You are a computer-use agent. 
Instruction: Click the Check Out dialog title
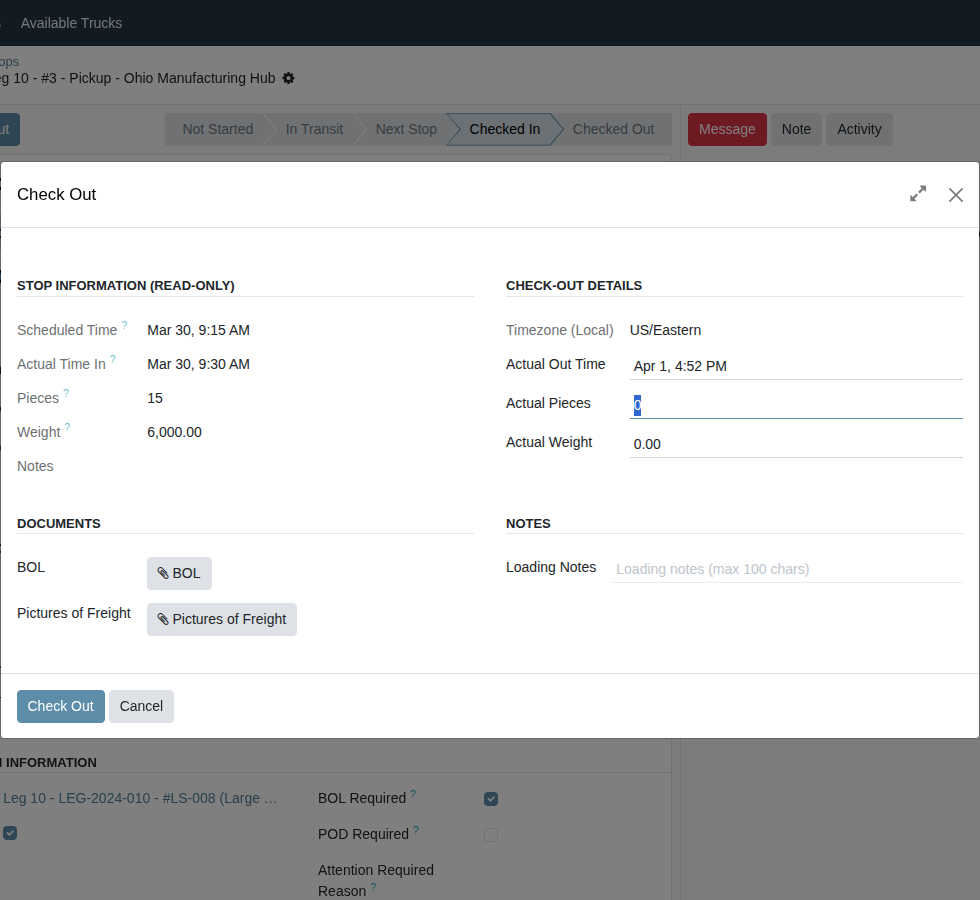[56, 194]
